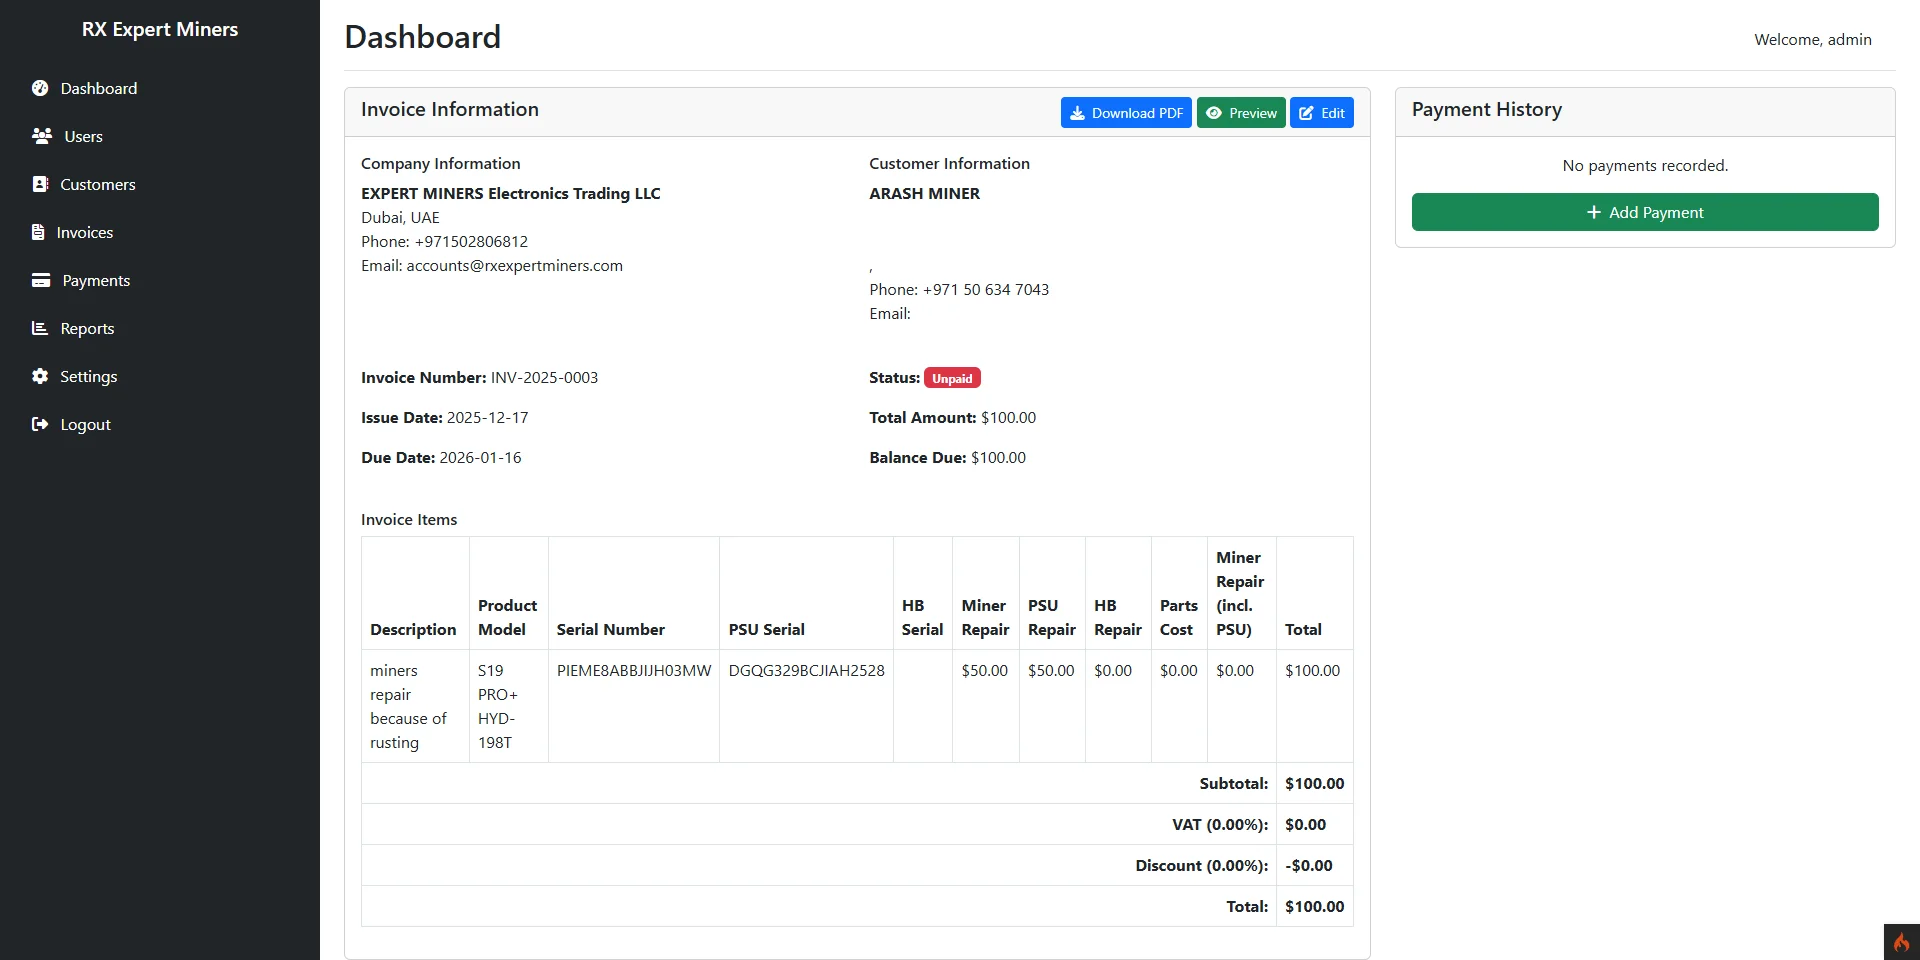Click the Dashboard gauge icon in sidebar
The height and width of the screenshot is (960, 1920).
[40, 88]
